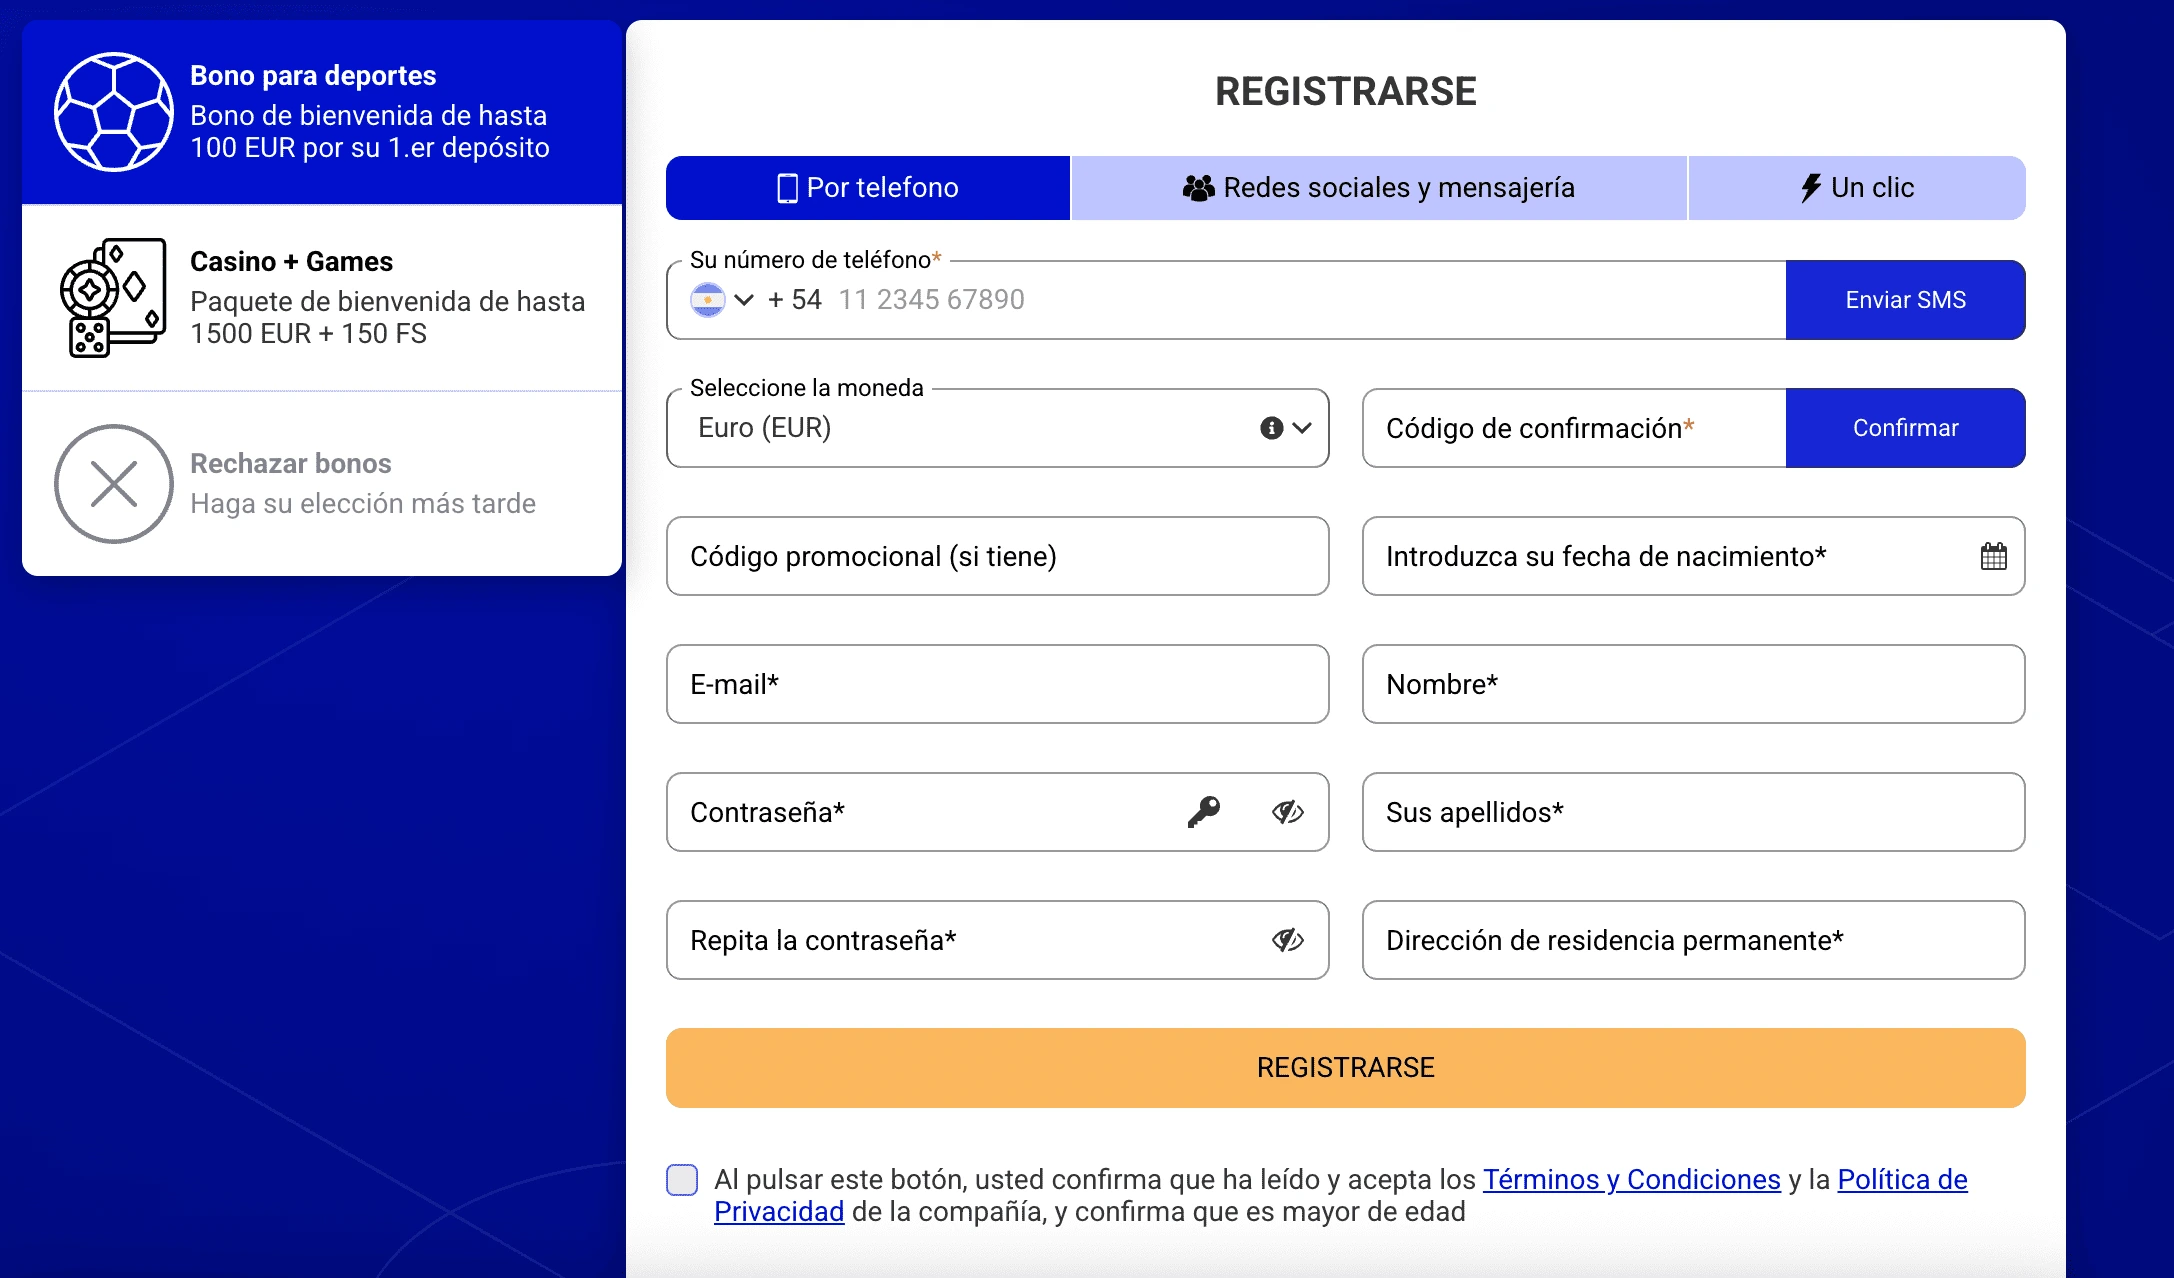This screenshot has height=1278, width=2174.
Task: Focus the Repita la contraseña field
Action: 997,940
